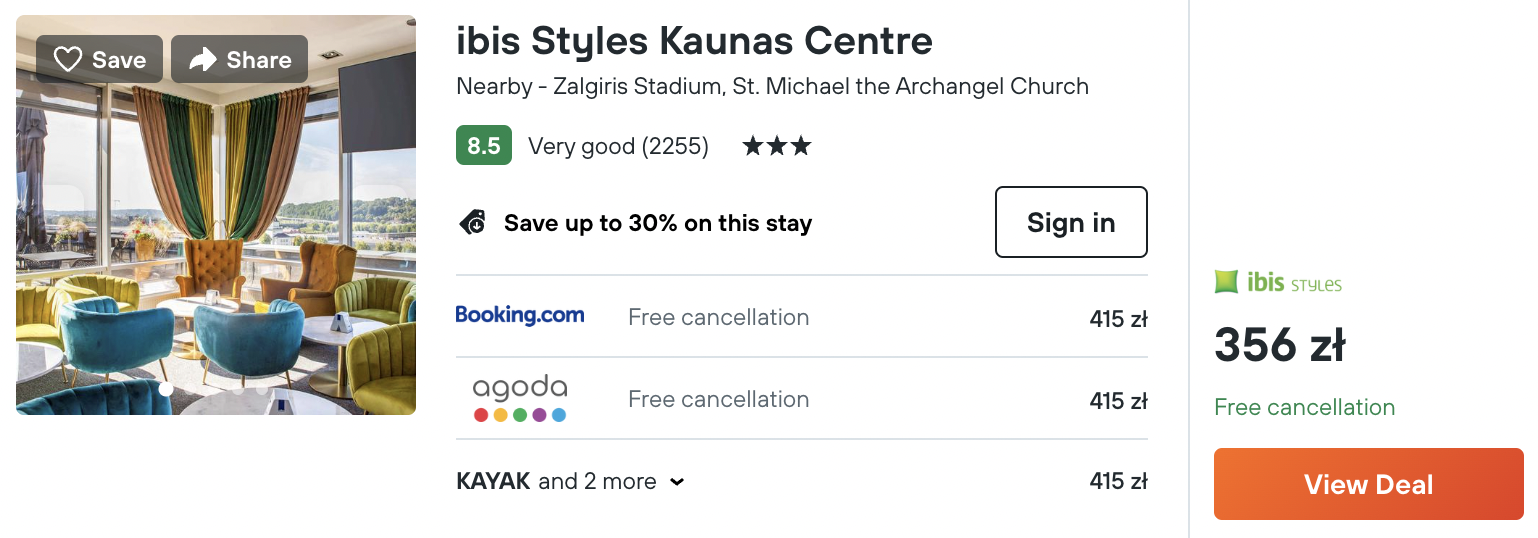Screen dimensions: 1538x538
Task: Click the Share arrow icon
Action: coord(203,60)
